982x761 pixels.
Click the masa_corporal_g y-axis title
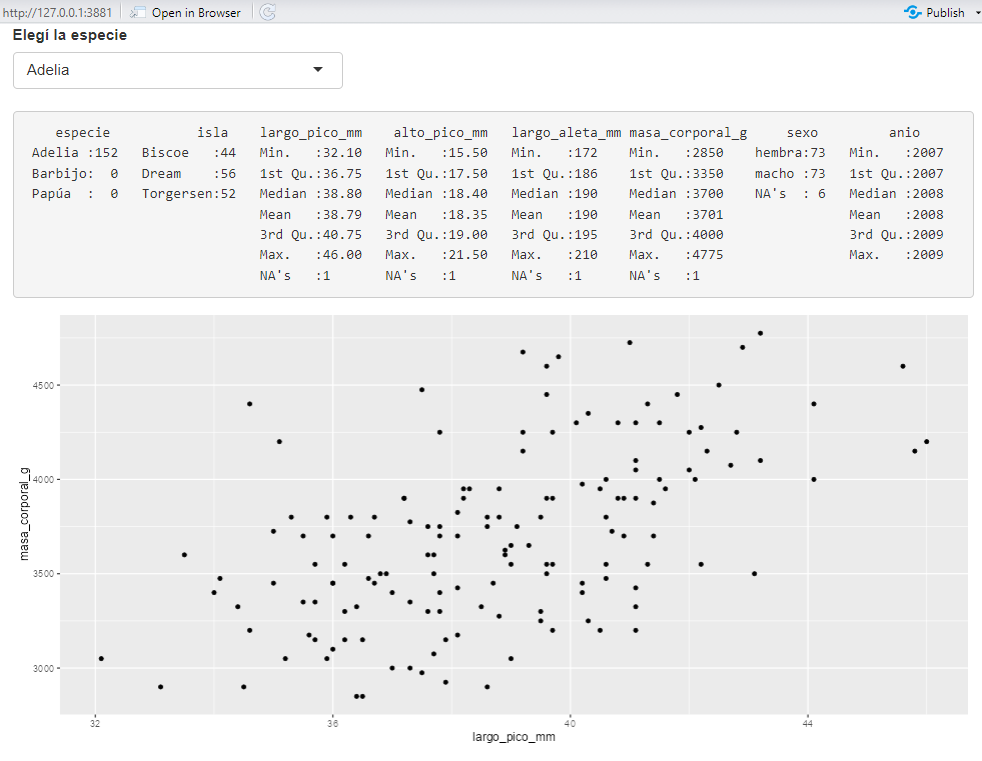point(26,513)
